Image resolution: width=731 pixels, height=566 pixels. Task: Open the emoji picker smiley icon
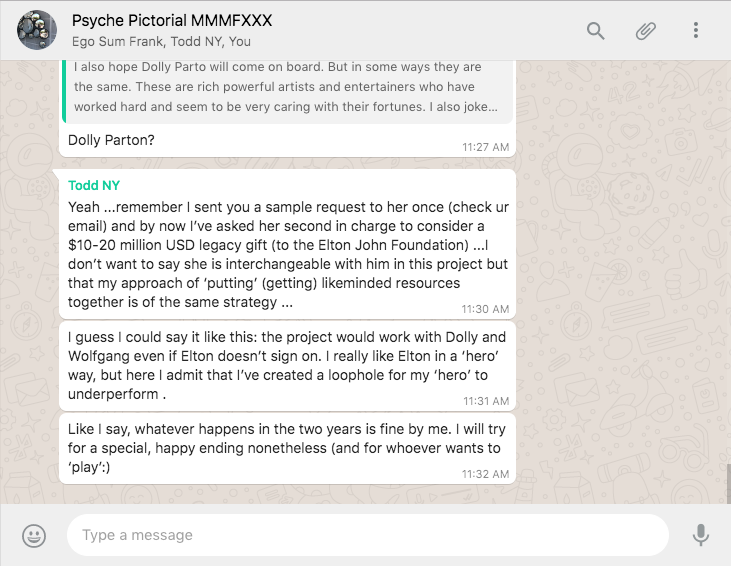[x=34, y=535]
